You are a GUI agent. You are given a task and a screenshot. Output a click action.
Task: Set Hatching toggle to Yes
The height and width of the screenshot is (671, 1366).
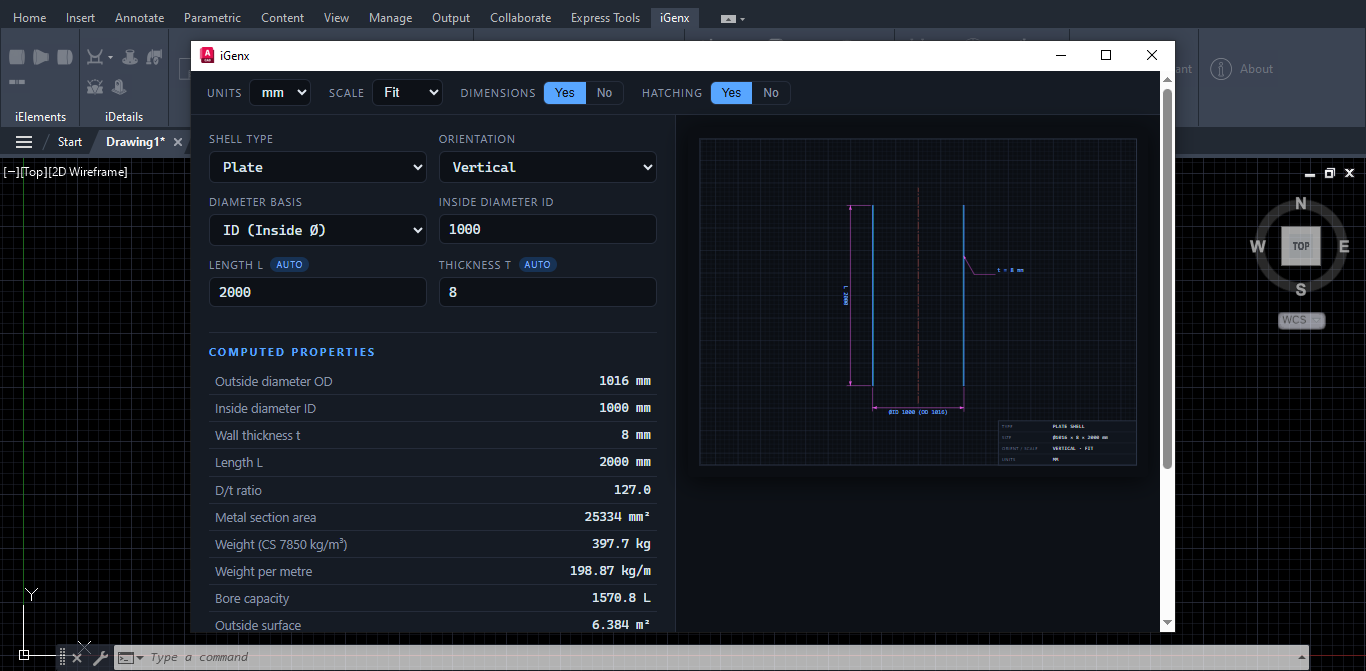[732, 93]
